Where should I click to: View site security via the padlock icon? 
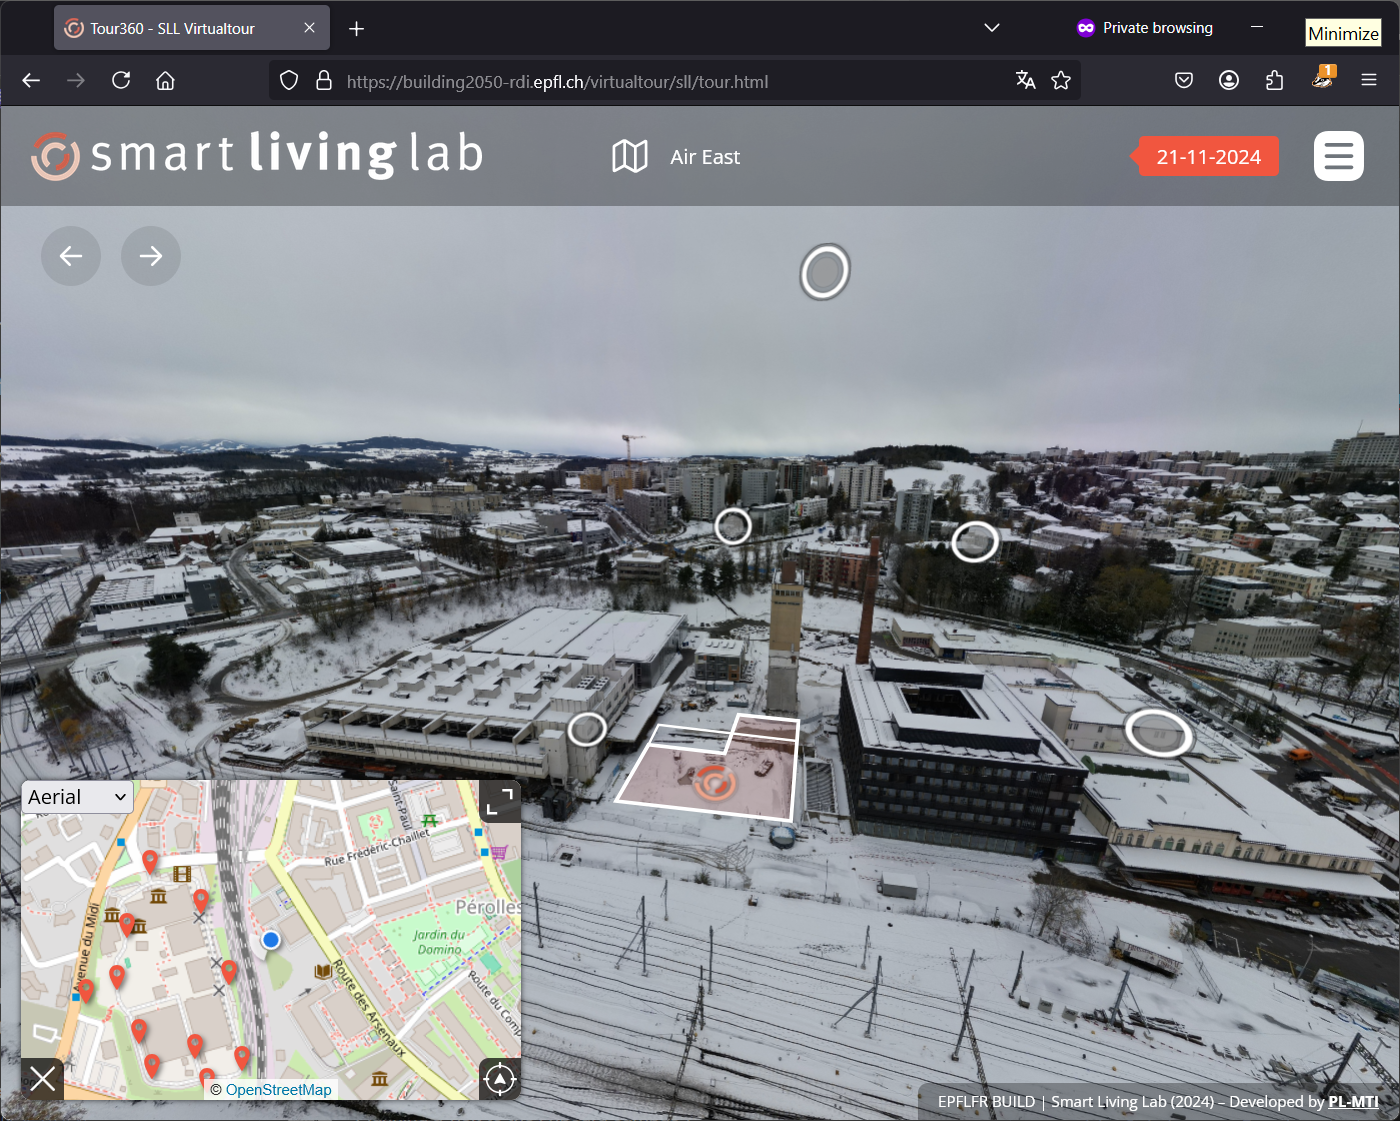(324, 81)
